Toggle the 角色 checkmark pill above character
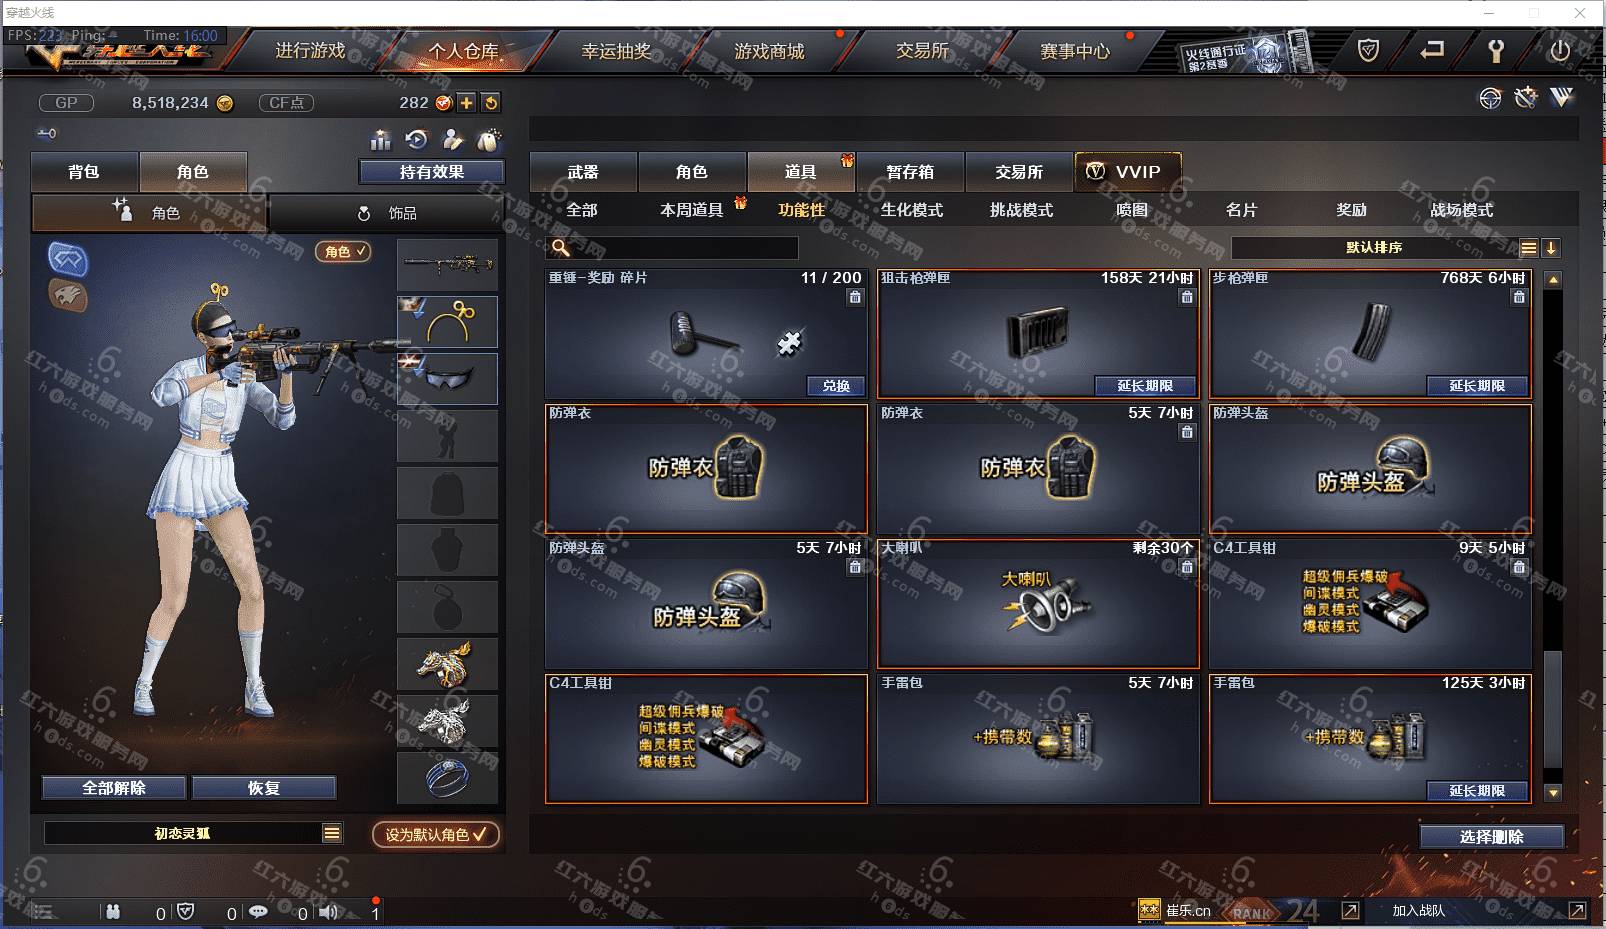Image resolution: width=1606 pixels, height=929 pixels. coord(343,252)
